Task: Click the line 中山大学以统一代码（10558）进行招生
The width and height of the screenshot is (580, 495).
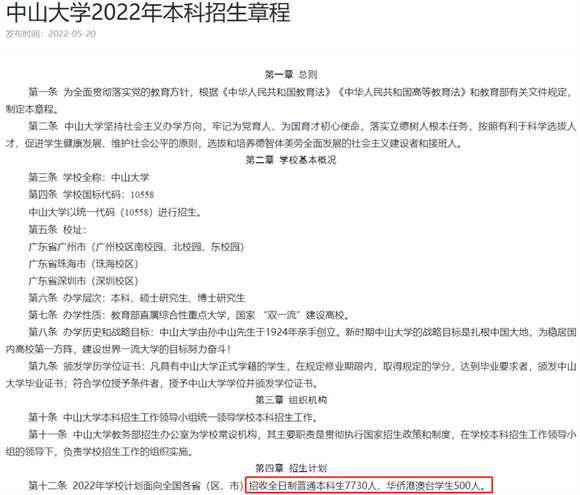Action: point(115,212)
